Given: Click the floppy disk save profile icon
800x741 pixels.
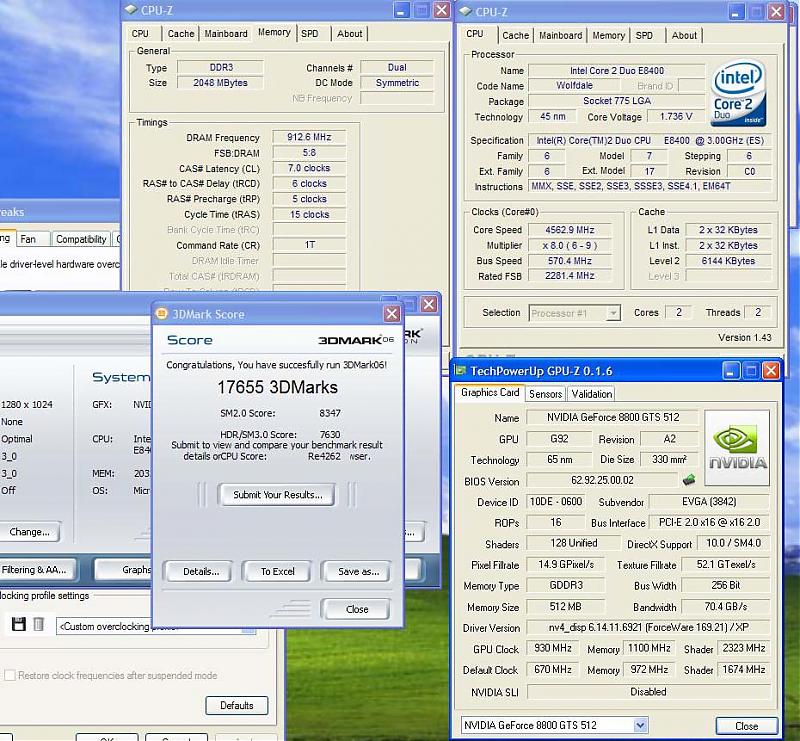Looking at the screenshot, I should [x=19, y=624].
